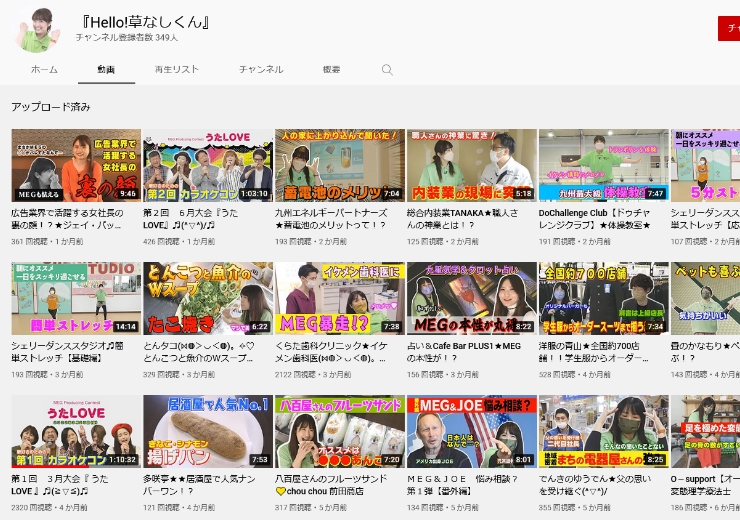Click the 広告業界で活躍する女社長 video title
Screen dimensions: 740x520
pos(74,219)
